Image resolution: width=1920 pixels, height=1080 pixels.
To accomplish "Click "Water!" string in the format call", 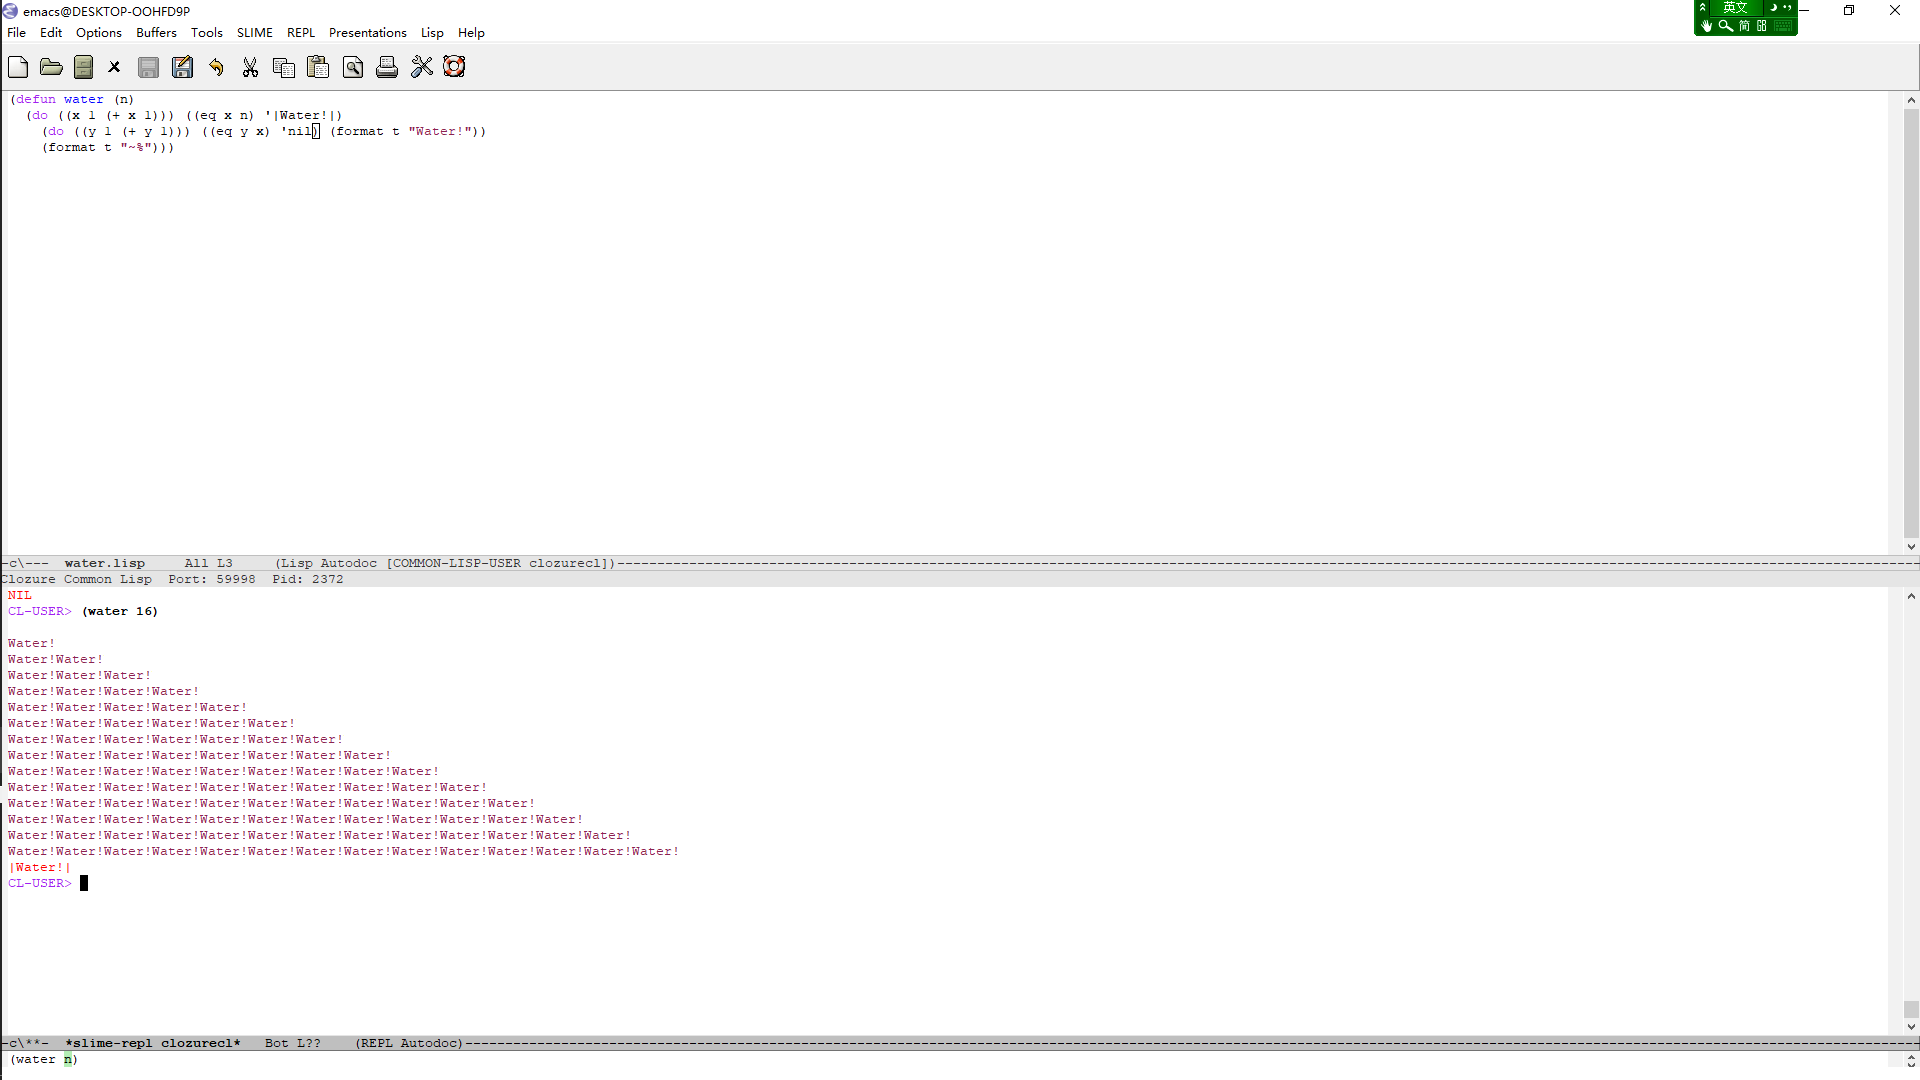I will (440, 132).
